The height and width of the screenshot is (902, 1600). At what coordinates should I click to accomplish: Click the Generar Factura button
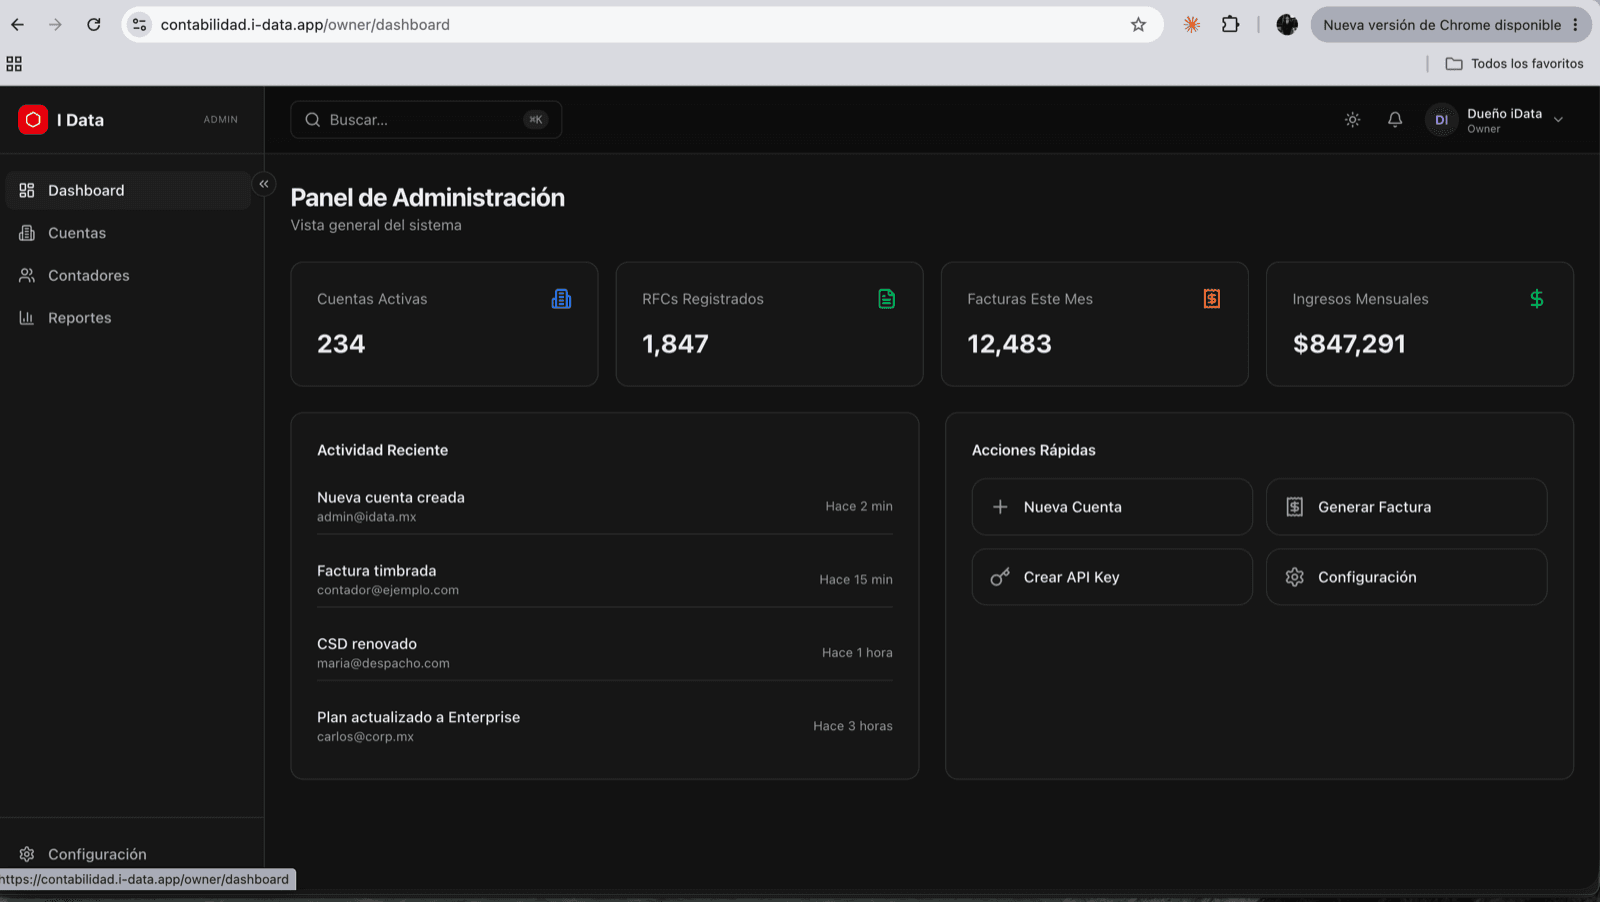tap(1406, 507)
